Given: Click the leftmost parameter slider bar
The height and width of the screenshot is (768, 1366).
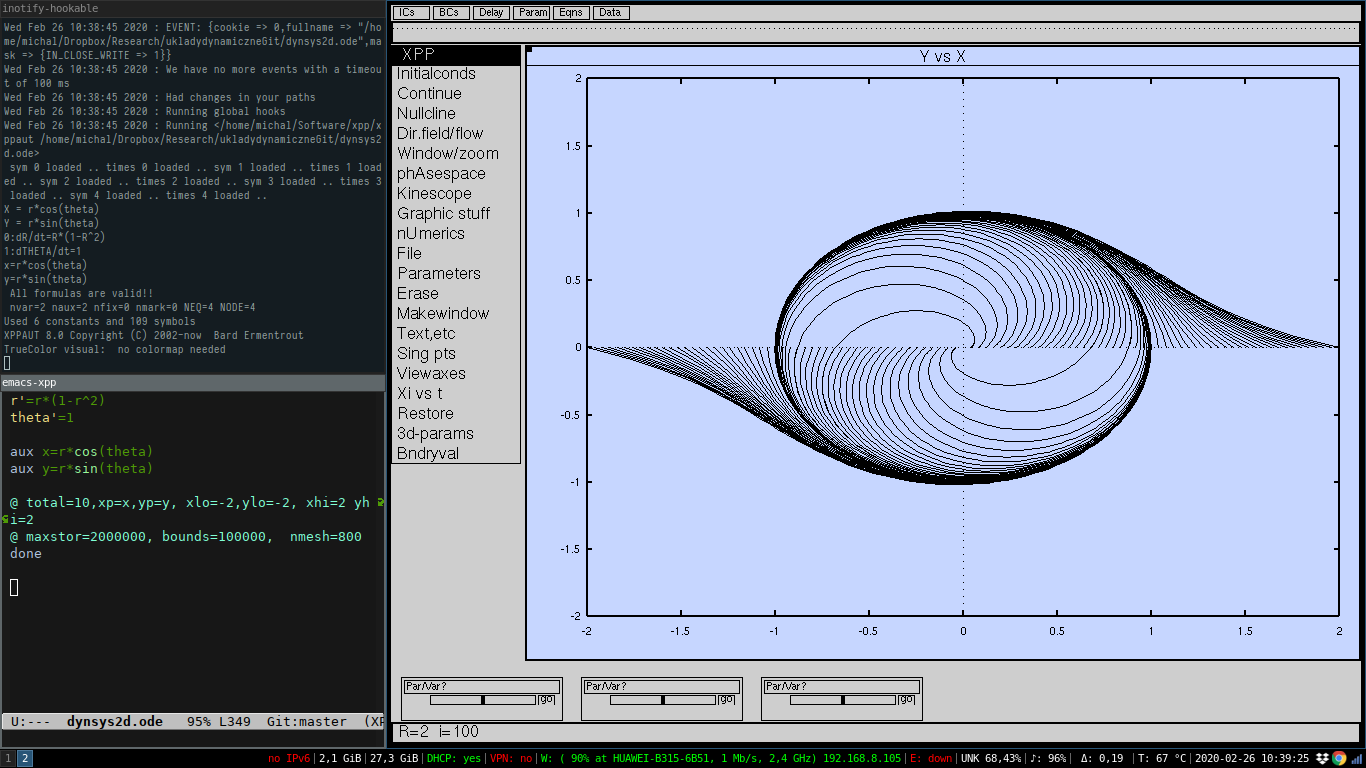Looking at the screenshot, I should point(483,700).
